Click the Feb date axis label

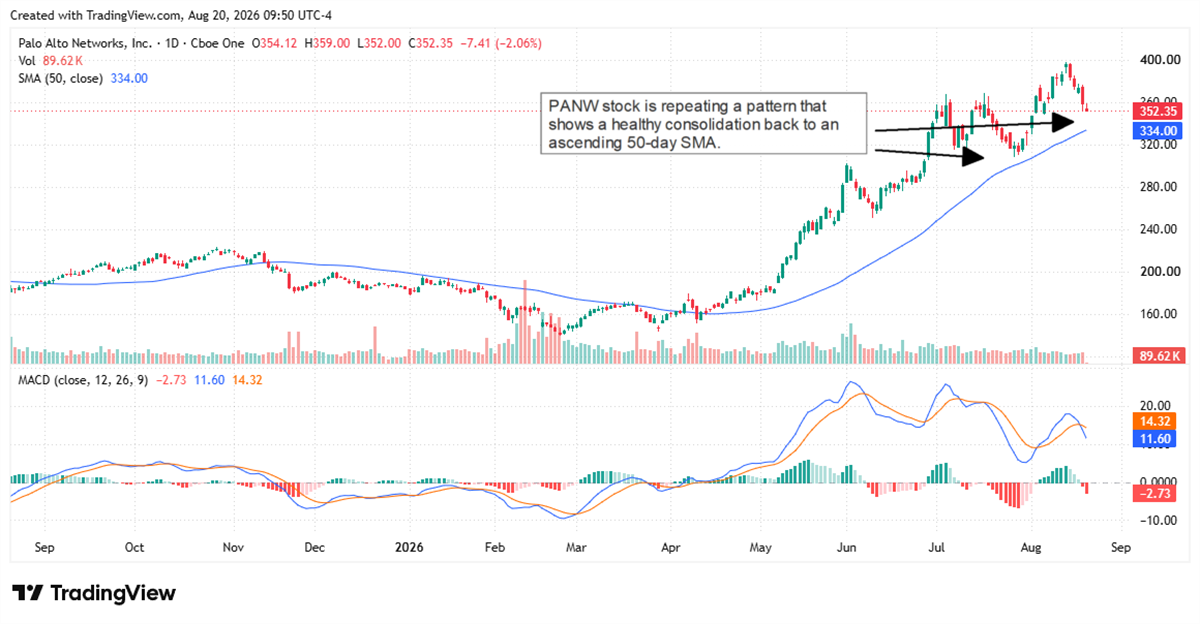(x=493, y=548)
